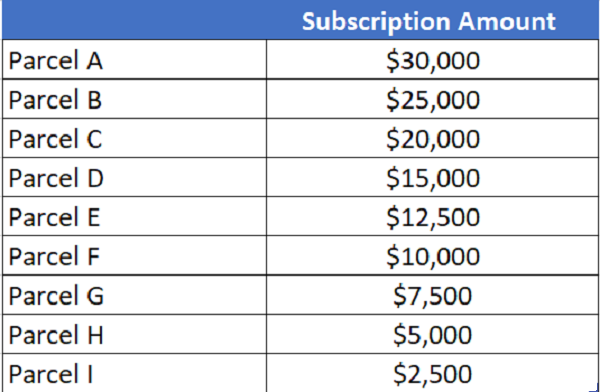The image size is (600, 392).
Task: Click the Parcel E label cell
Action: point(134,216)
